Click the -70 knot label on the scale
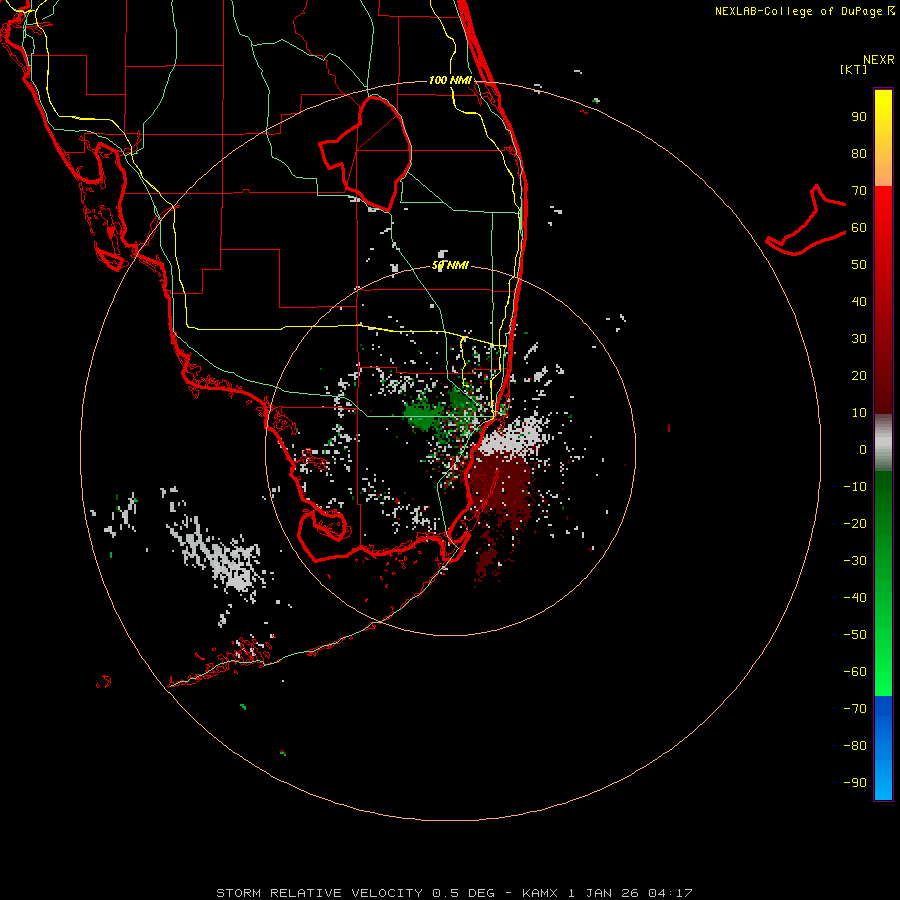This screenshot has width=900, height=900. (855, 709)
